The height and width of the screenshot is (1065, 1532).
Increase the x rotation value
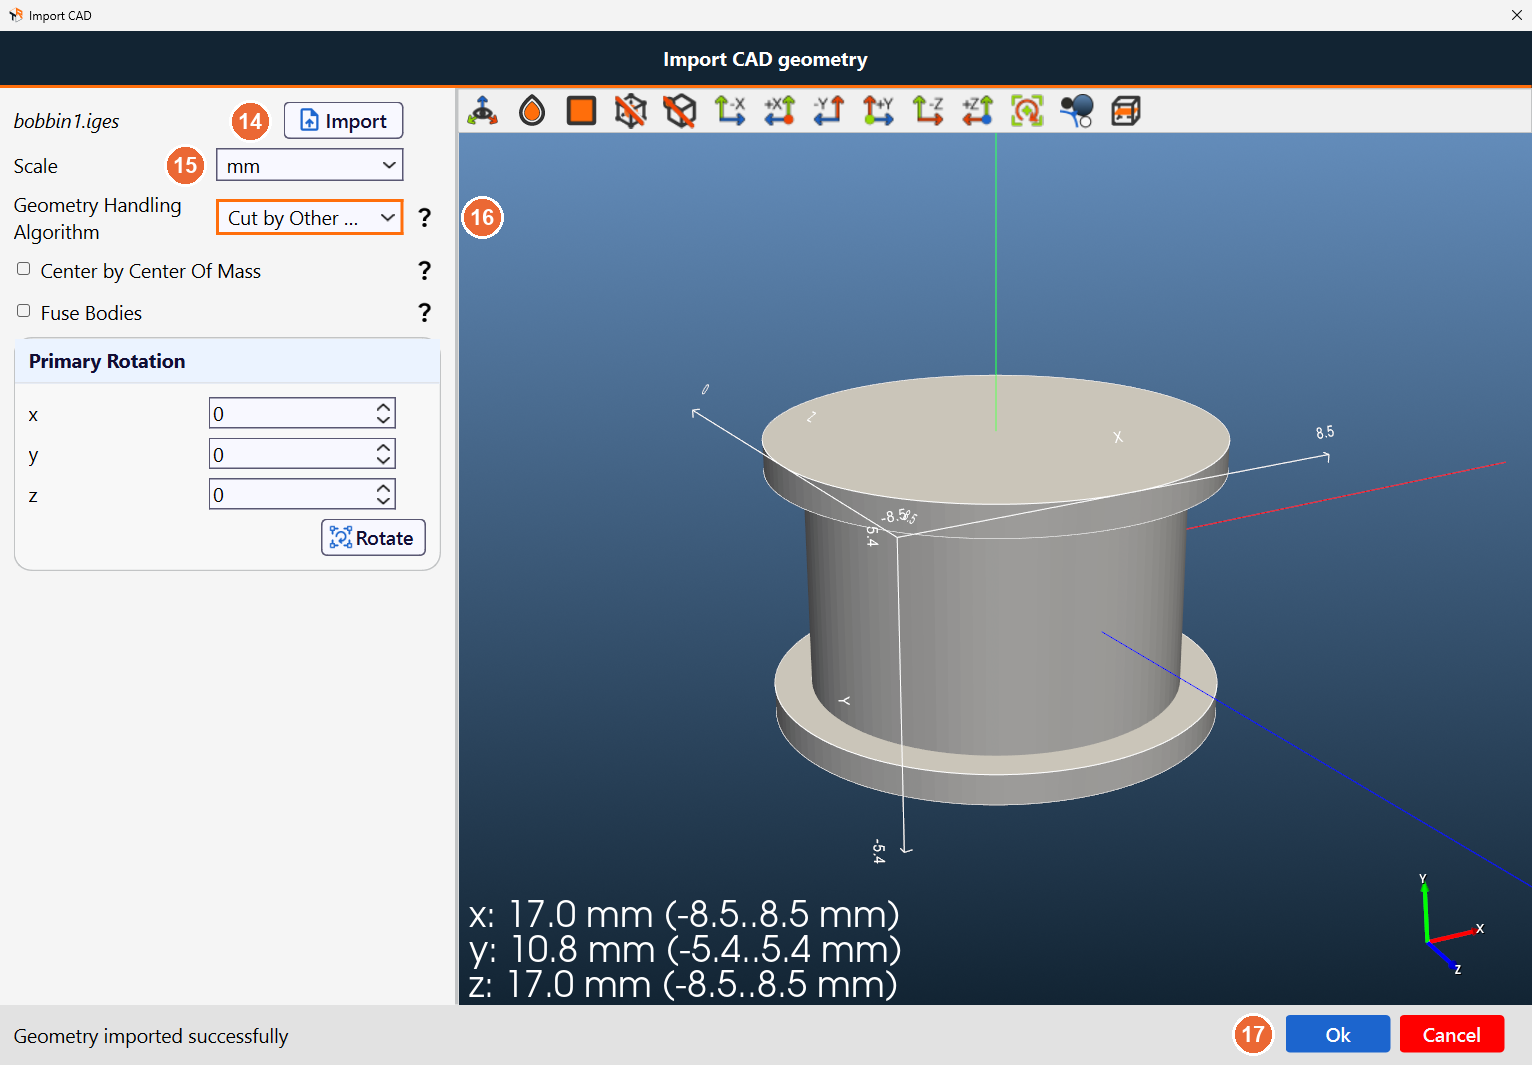point(384,407)
